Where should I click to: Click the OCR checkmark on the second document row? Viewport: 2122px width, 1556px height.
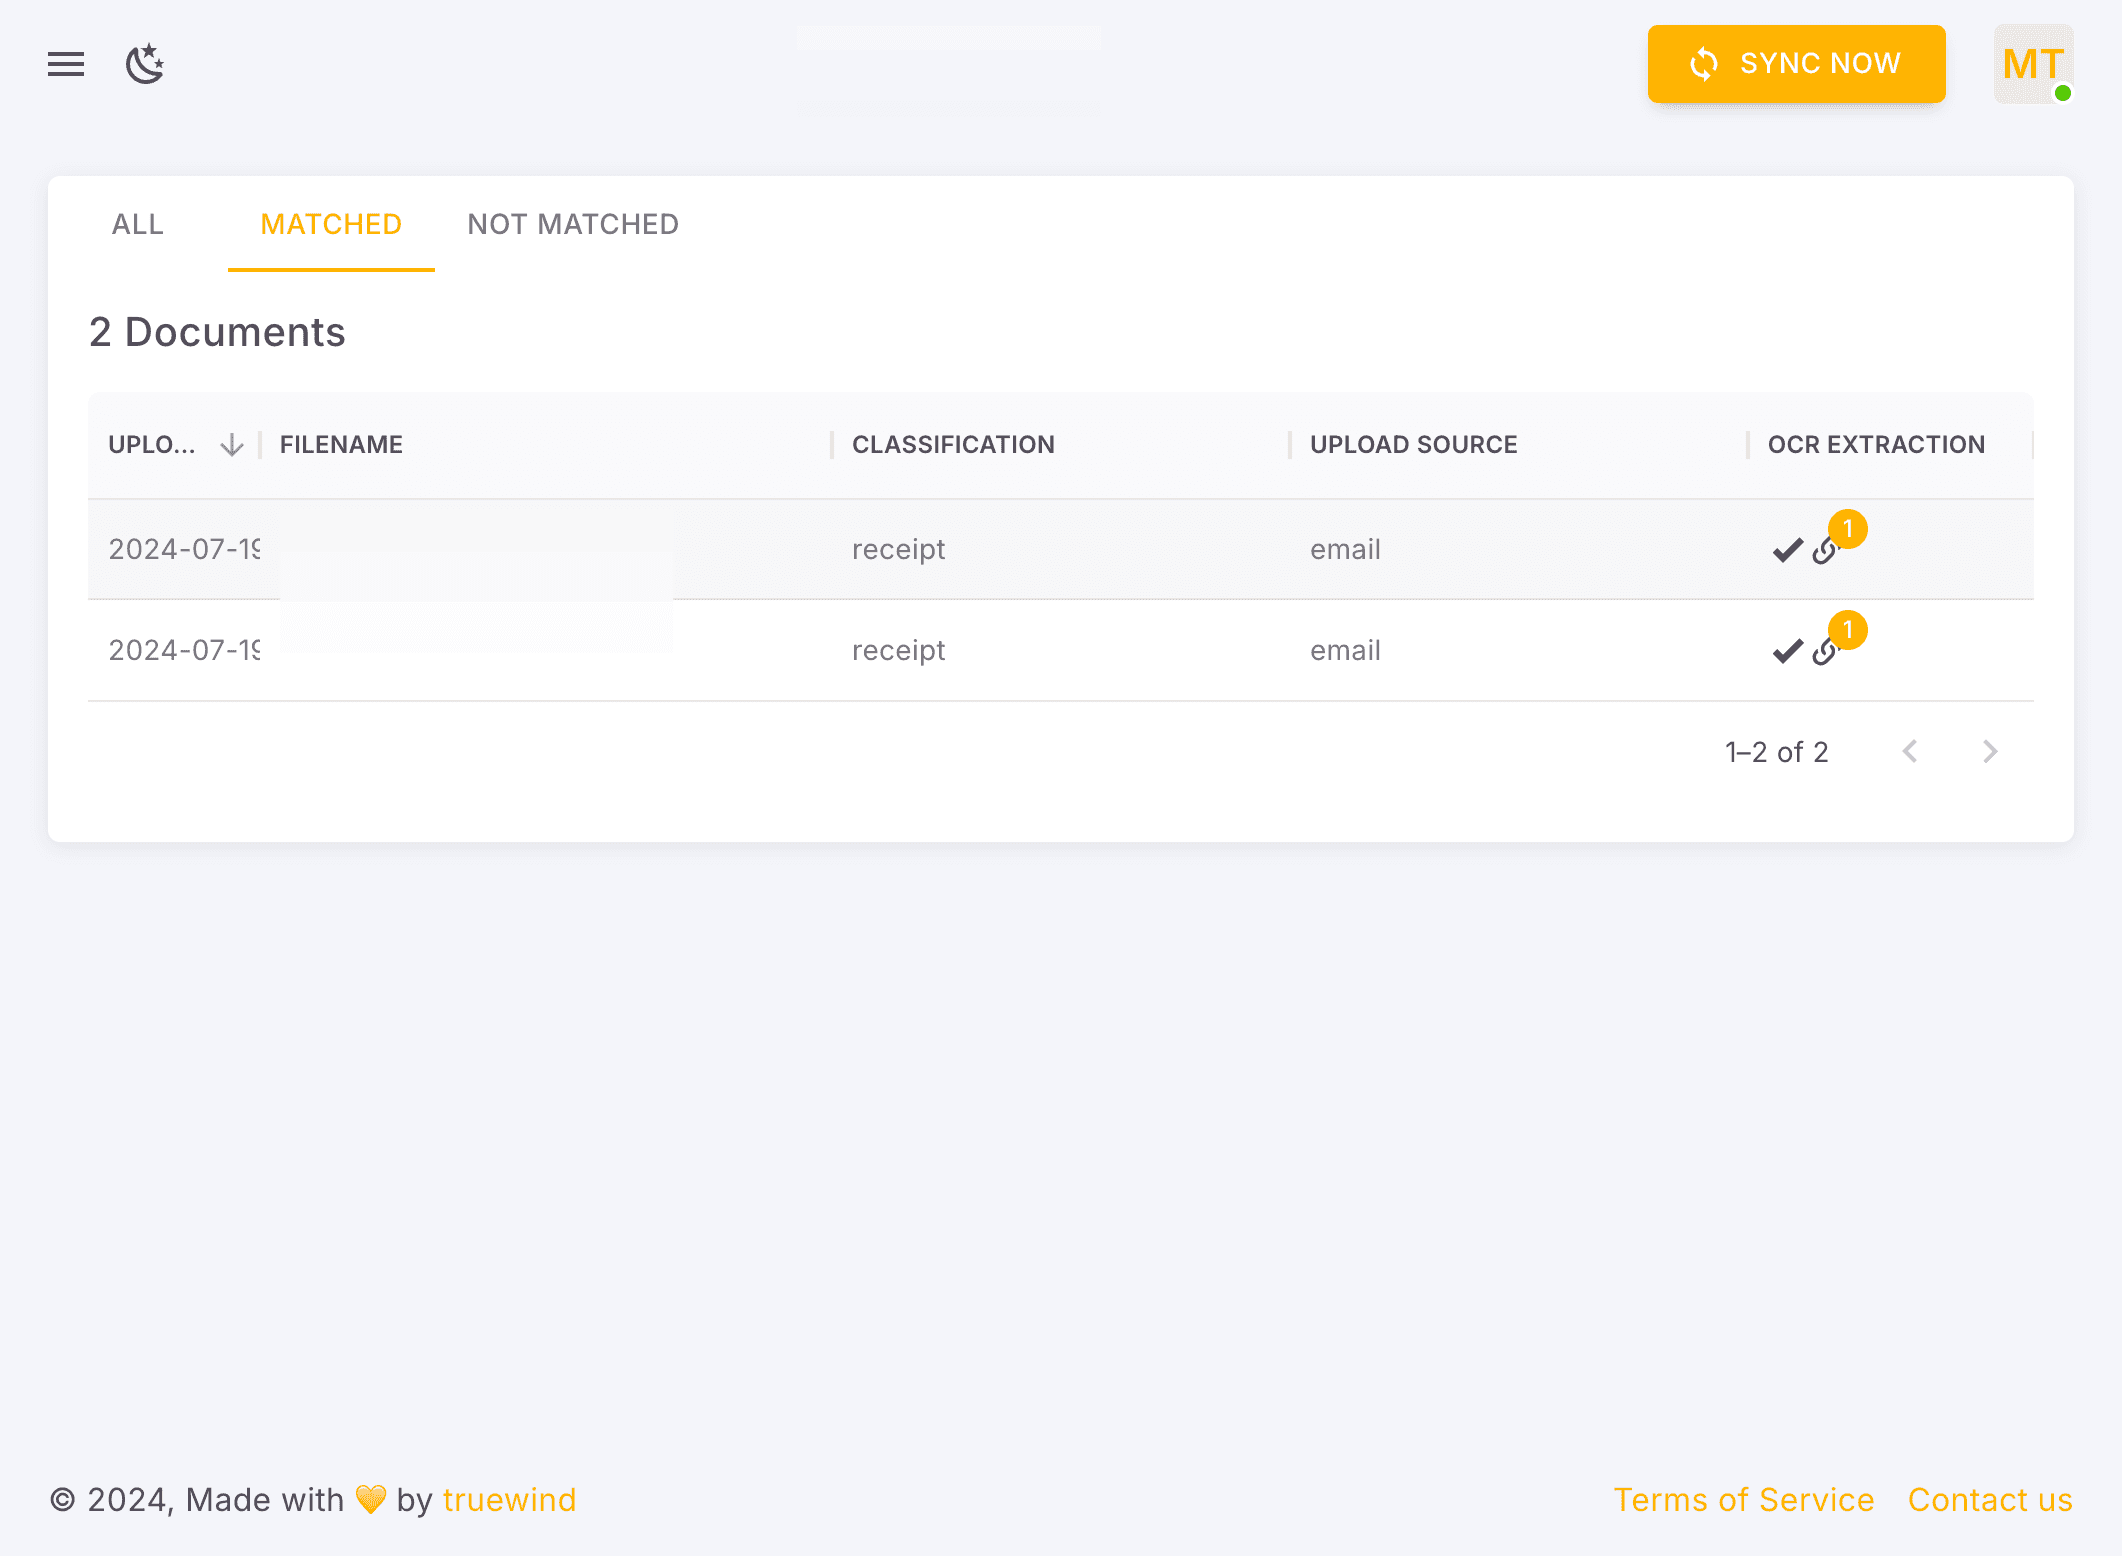point(1786,650)
